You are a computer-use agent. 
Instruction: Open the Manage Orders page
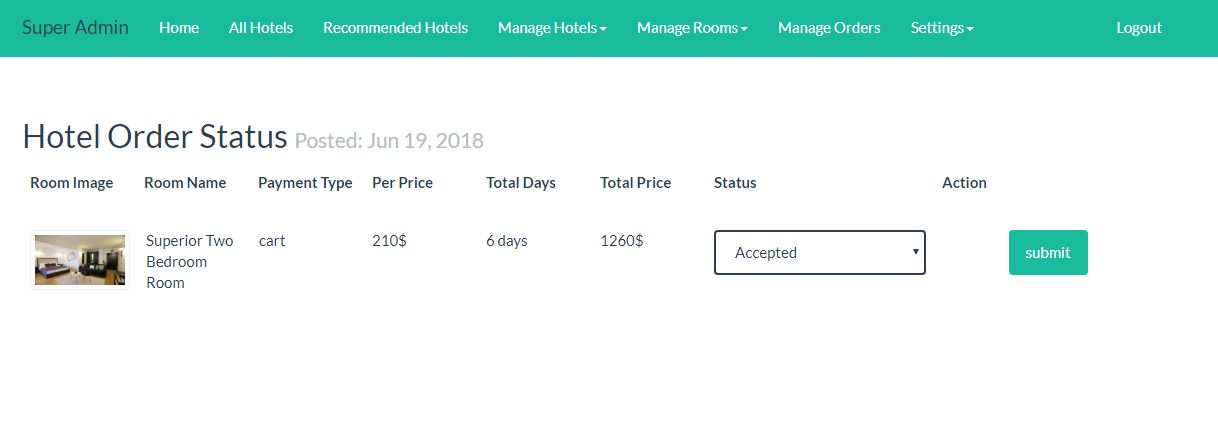point(829,28)
